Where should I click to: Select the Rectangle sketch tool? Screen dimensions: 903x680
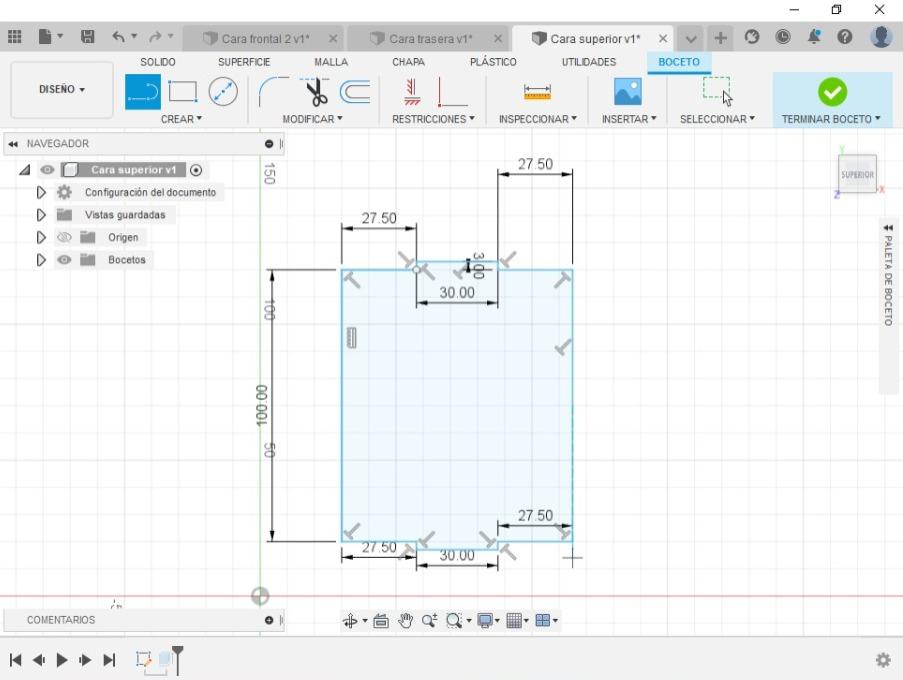point(183,92)
